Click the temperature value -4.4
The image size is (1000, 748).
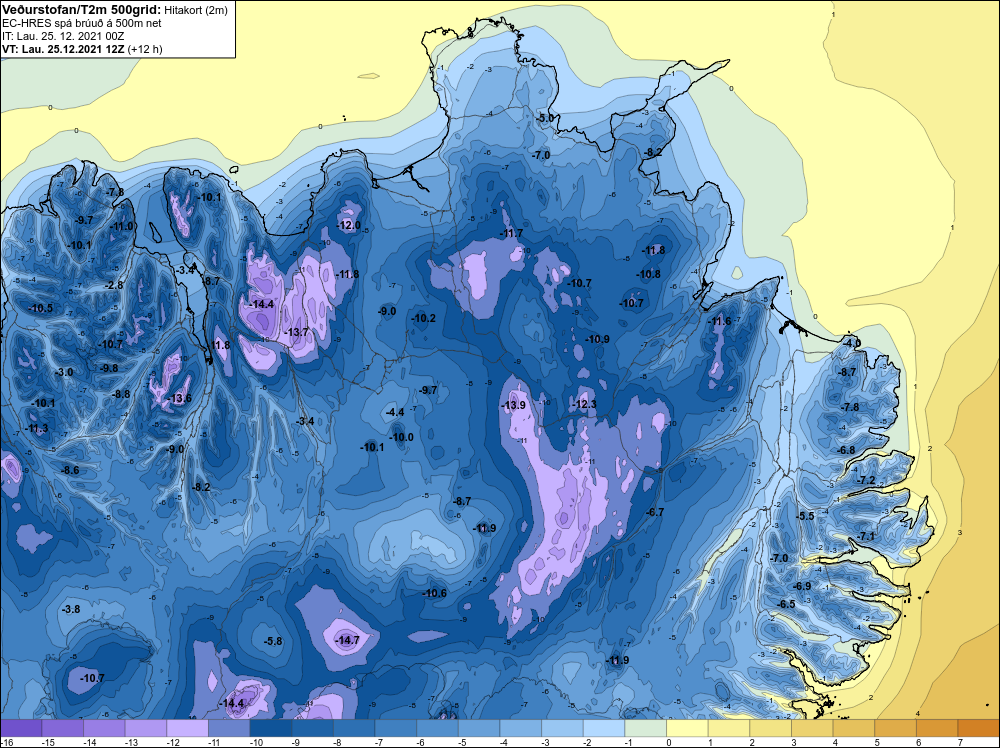click(395, 413)
